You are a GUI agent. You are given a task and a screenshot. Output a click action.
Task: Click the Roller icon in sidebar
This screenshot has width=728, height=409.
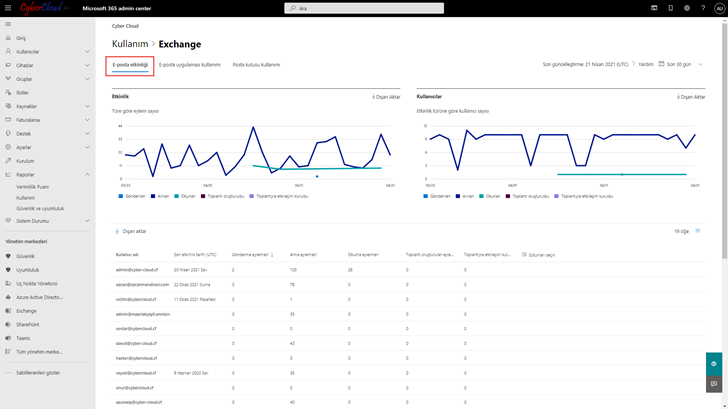pos(8,92)
